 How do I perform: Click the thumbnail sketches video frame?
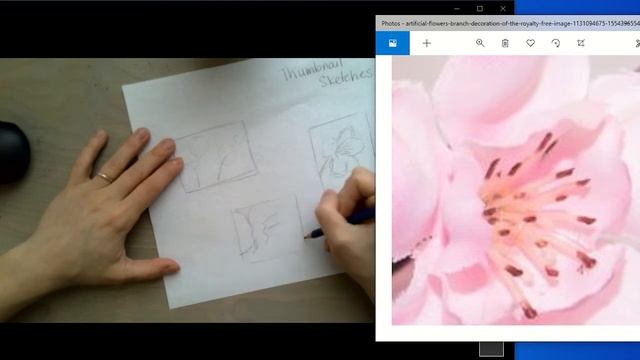[x=187, y=190]
